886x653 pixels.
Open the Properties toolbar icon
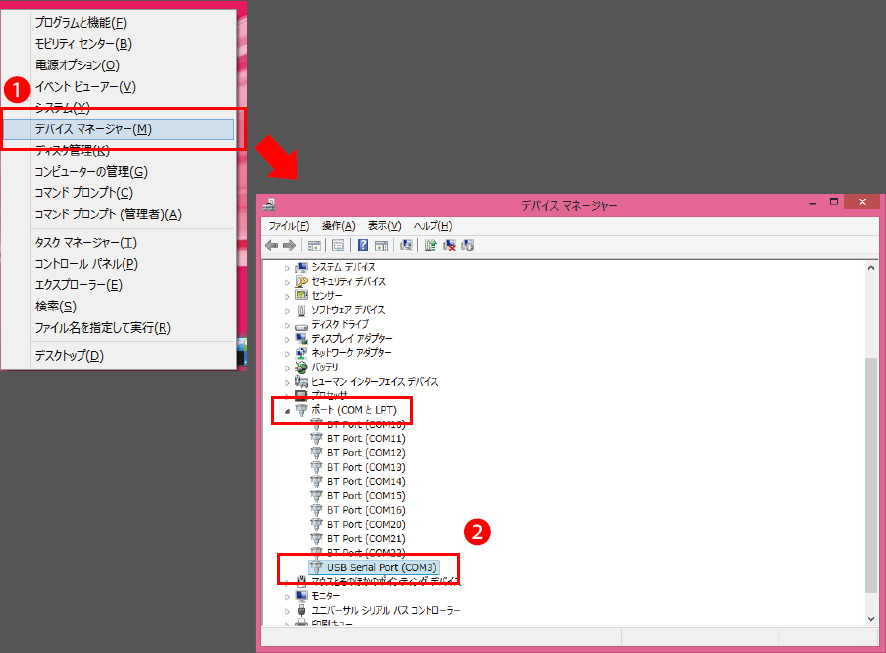pos(338,245)
